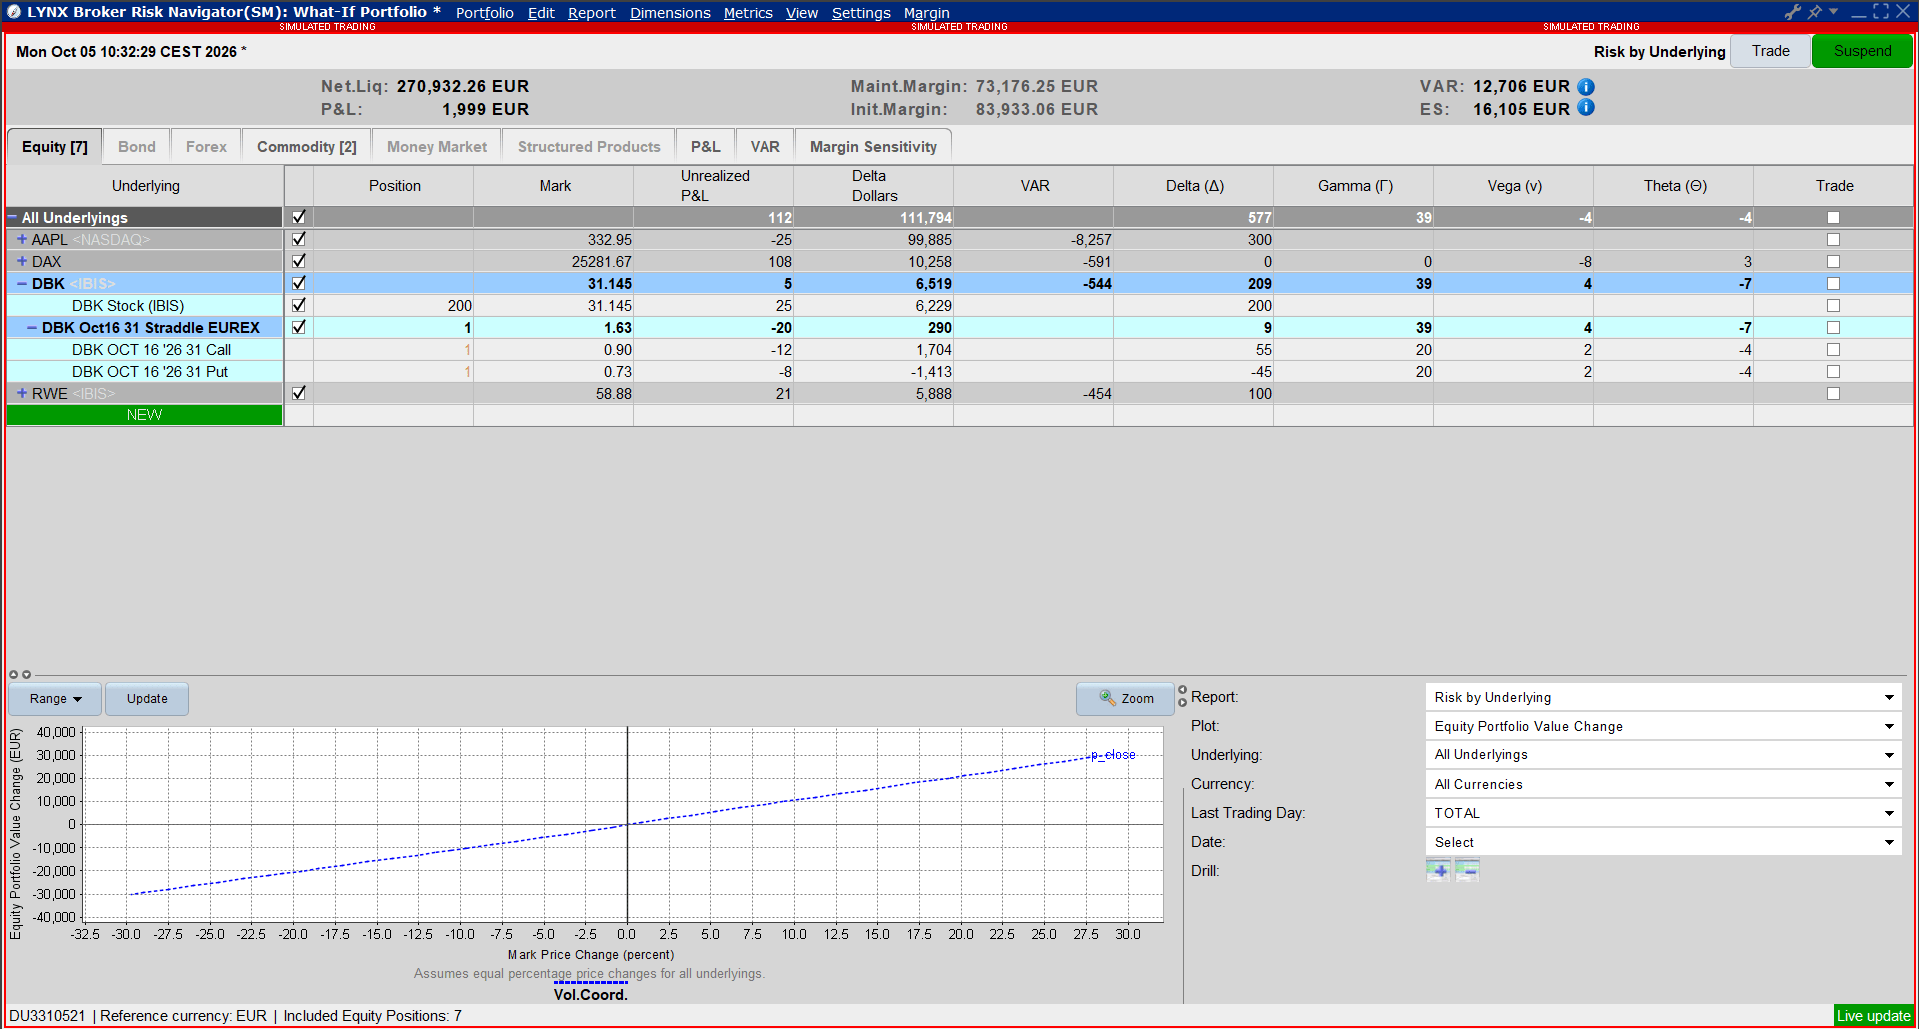Viewport: 1919px width, 1029px height.
Task: Uncheck the DBK Stock include checkbox
Action: tap(298, 305)
